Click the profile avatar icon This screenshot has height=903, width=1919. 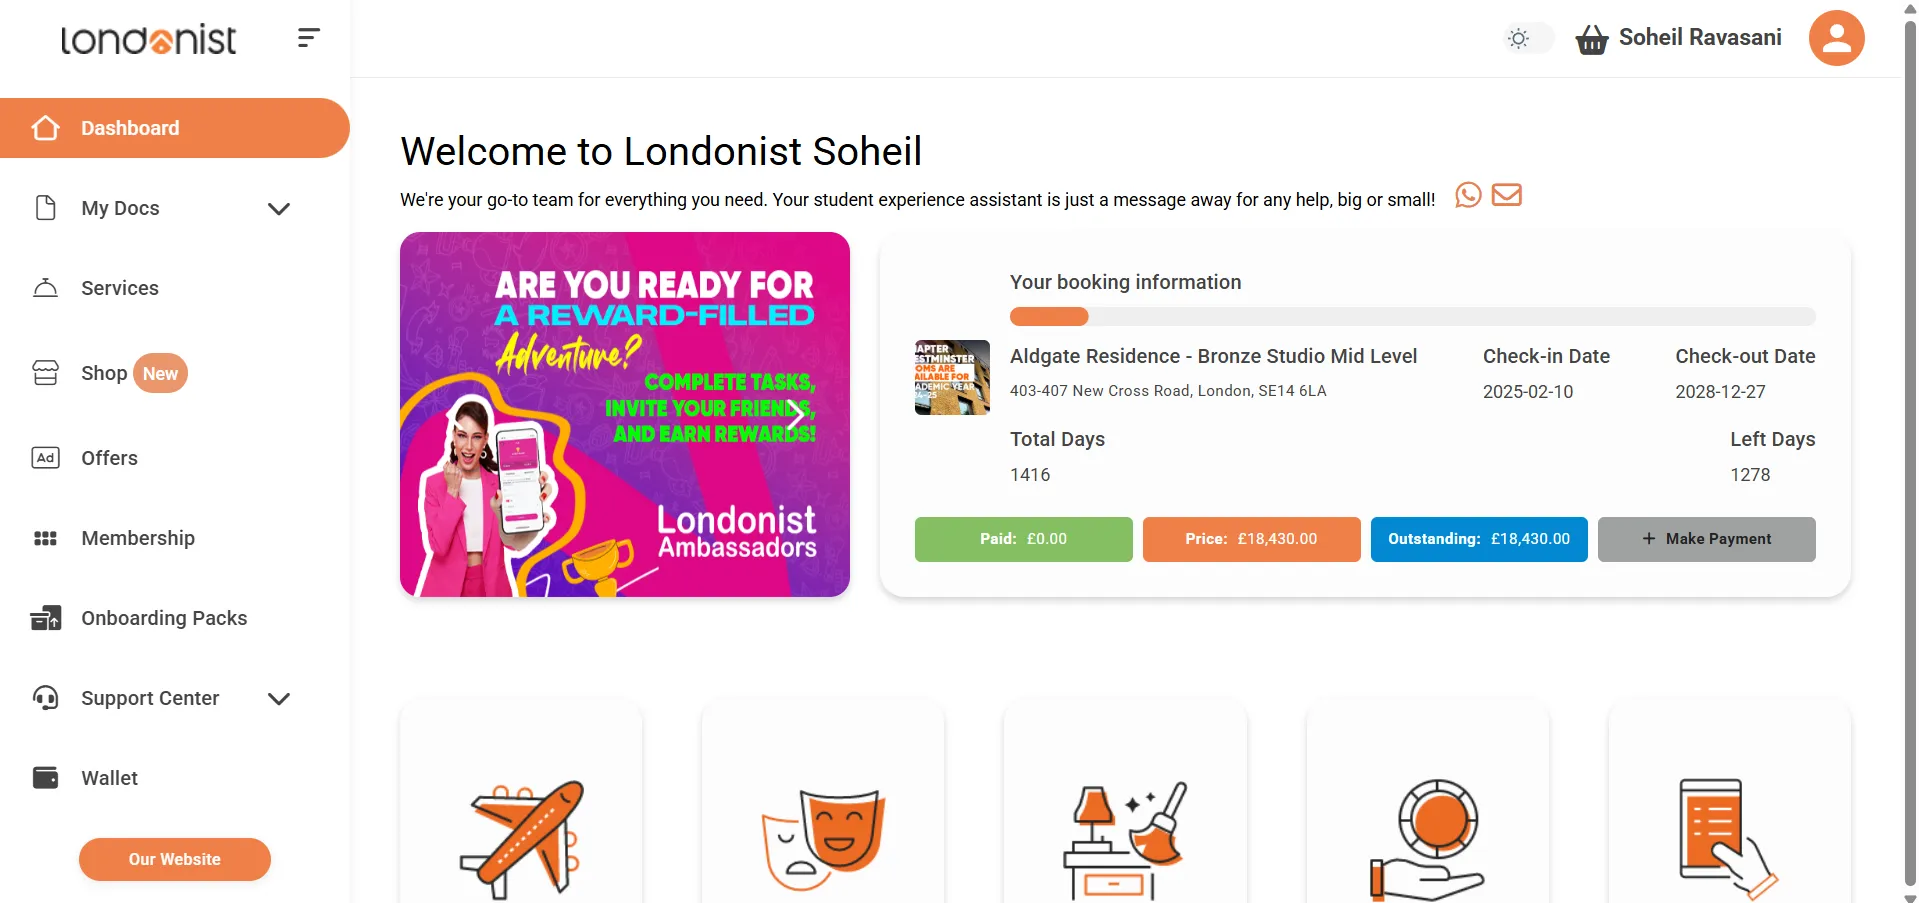click(1836, 38)
